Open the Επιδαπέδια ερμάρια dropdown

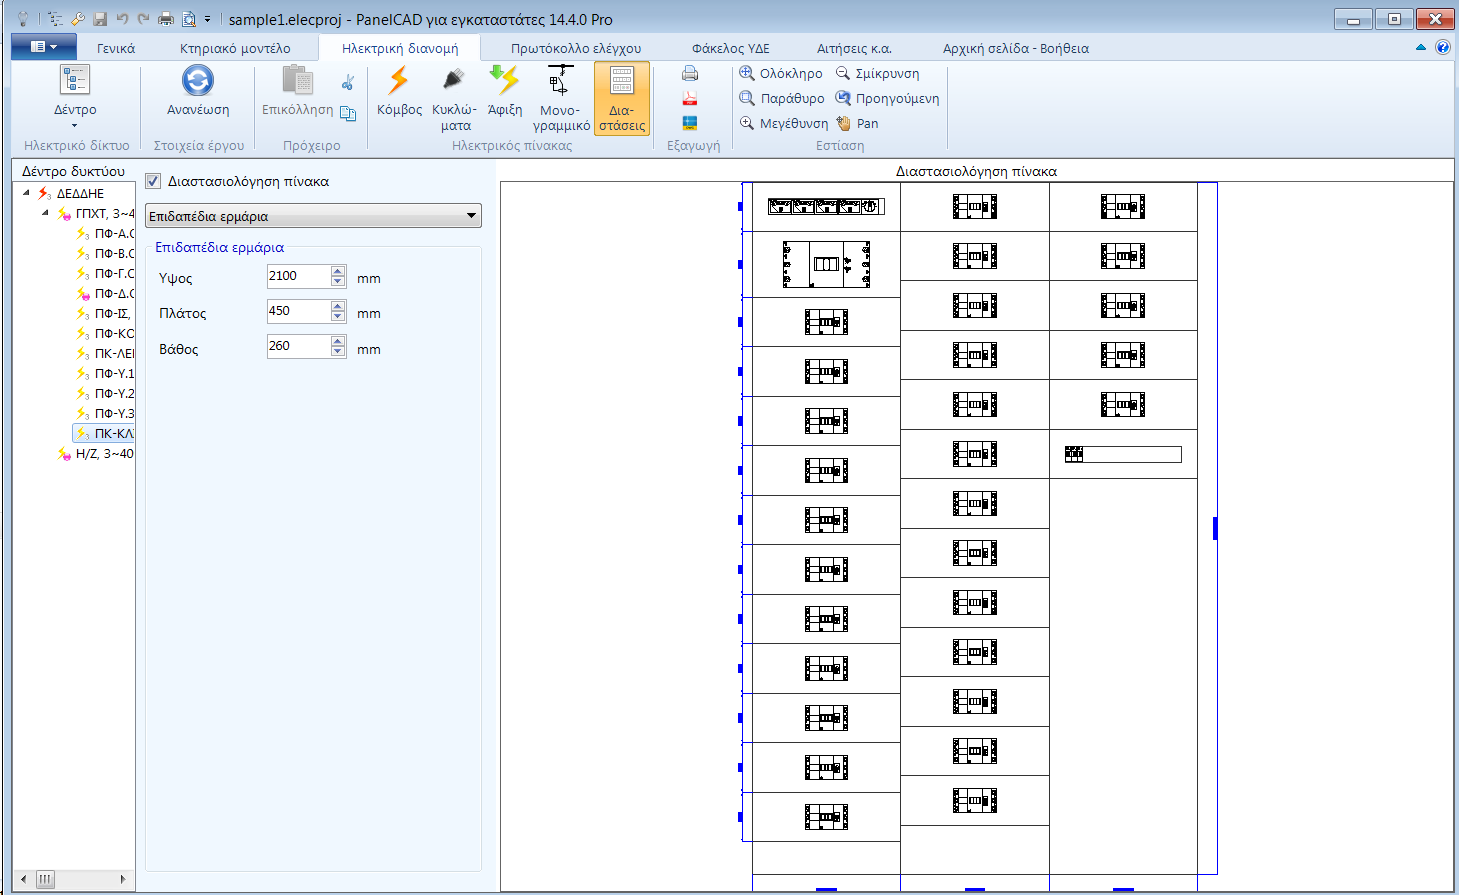coord(313,216)
